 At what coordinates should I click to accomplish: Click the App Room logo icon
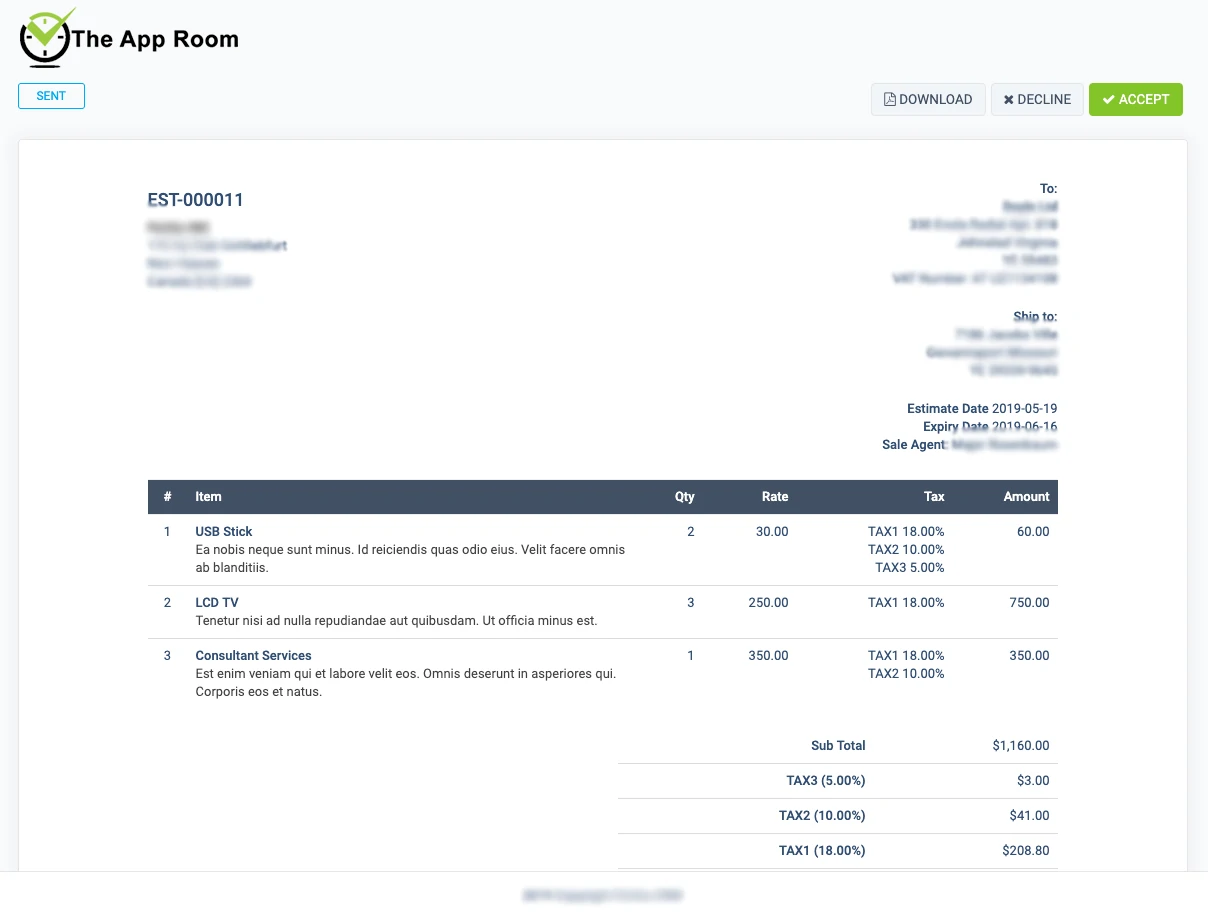point(47,38)
